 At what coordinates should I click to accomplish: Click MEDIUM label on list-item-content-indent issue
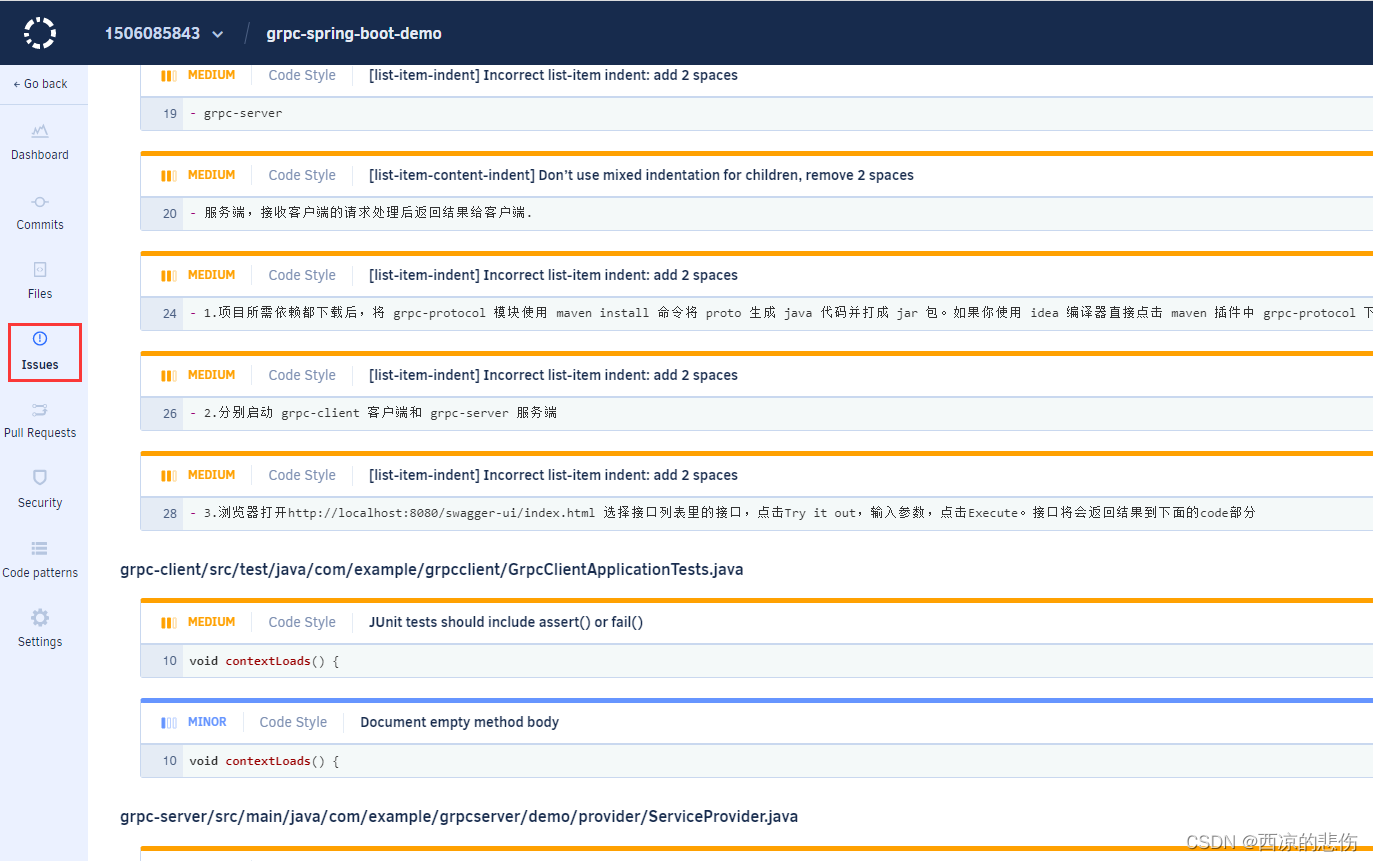[x=212, y=175]
